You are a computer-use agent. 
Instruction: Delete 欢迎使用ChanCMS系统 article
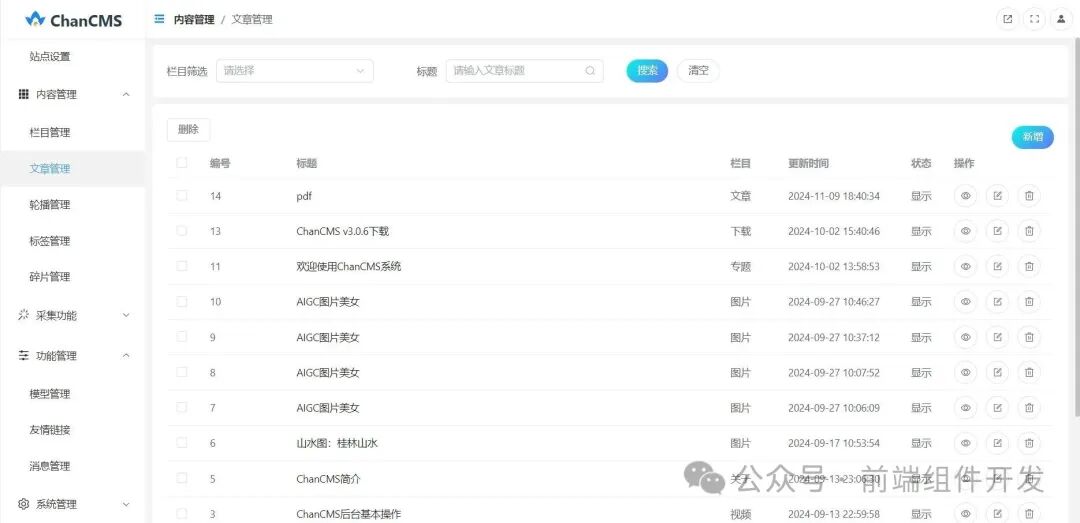1029,266
